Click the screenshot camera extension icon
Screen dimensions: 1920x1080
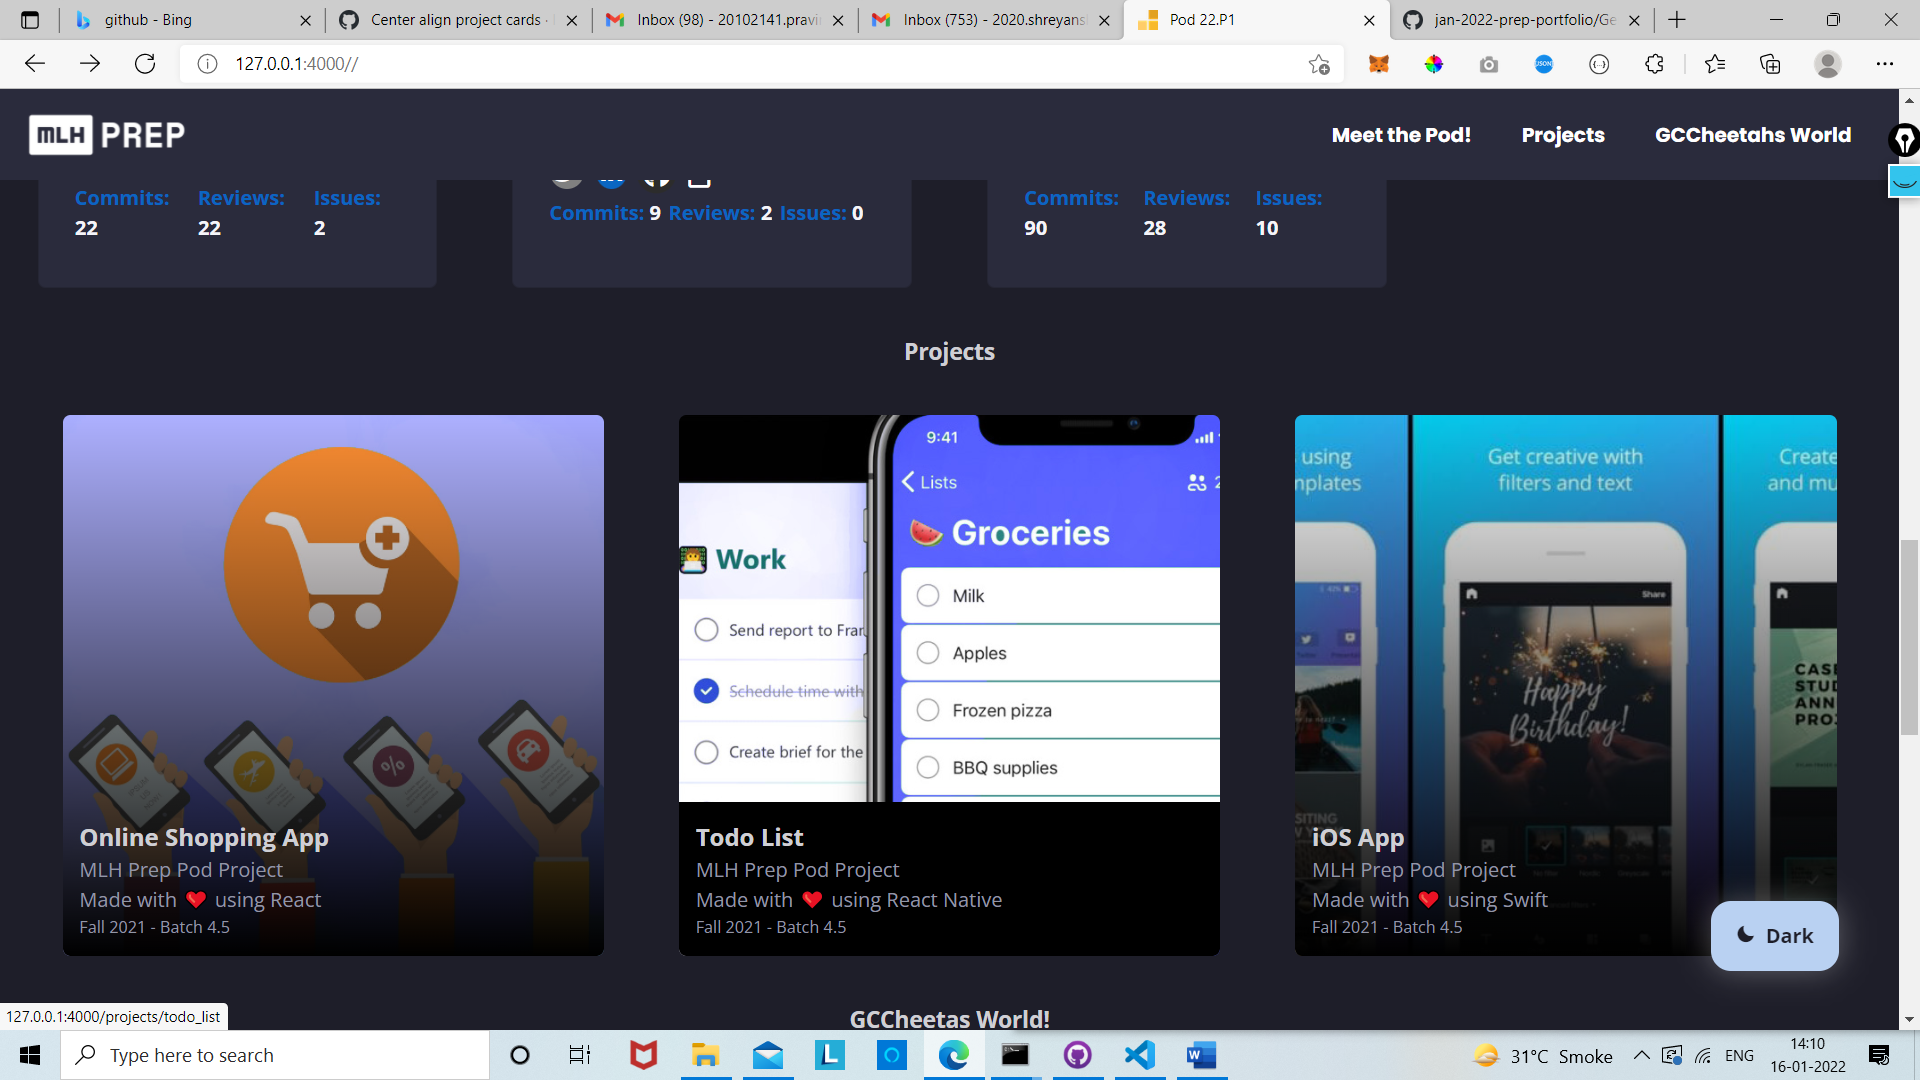pos(1489,64)
